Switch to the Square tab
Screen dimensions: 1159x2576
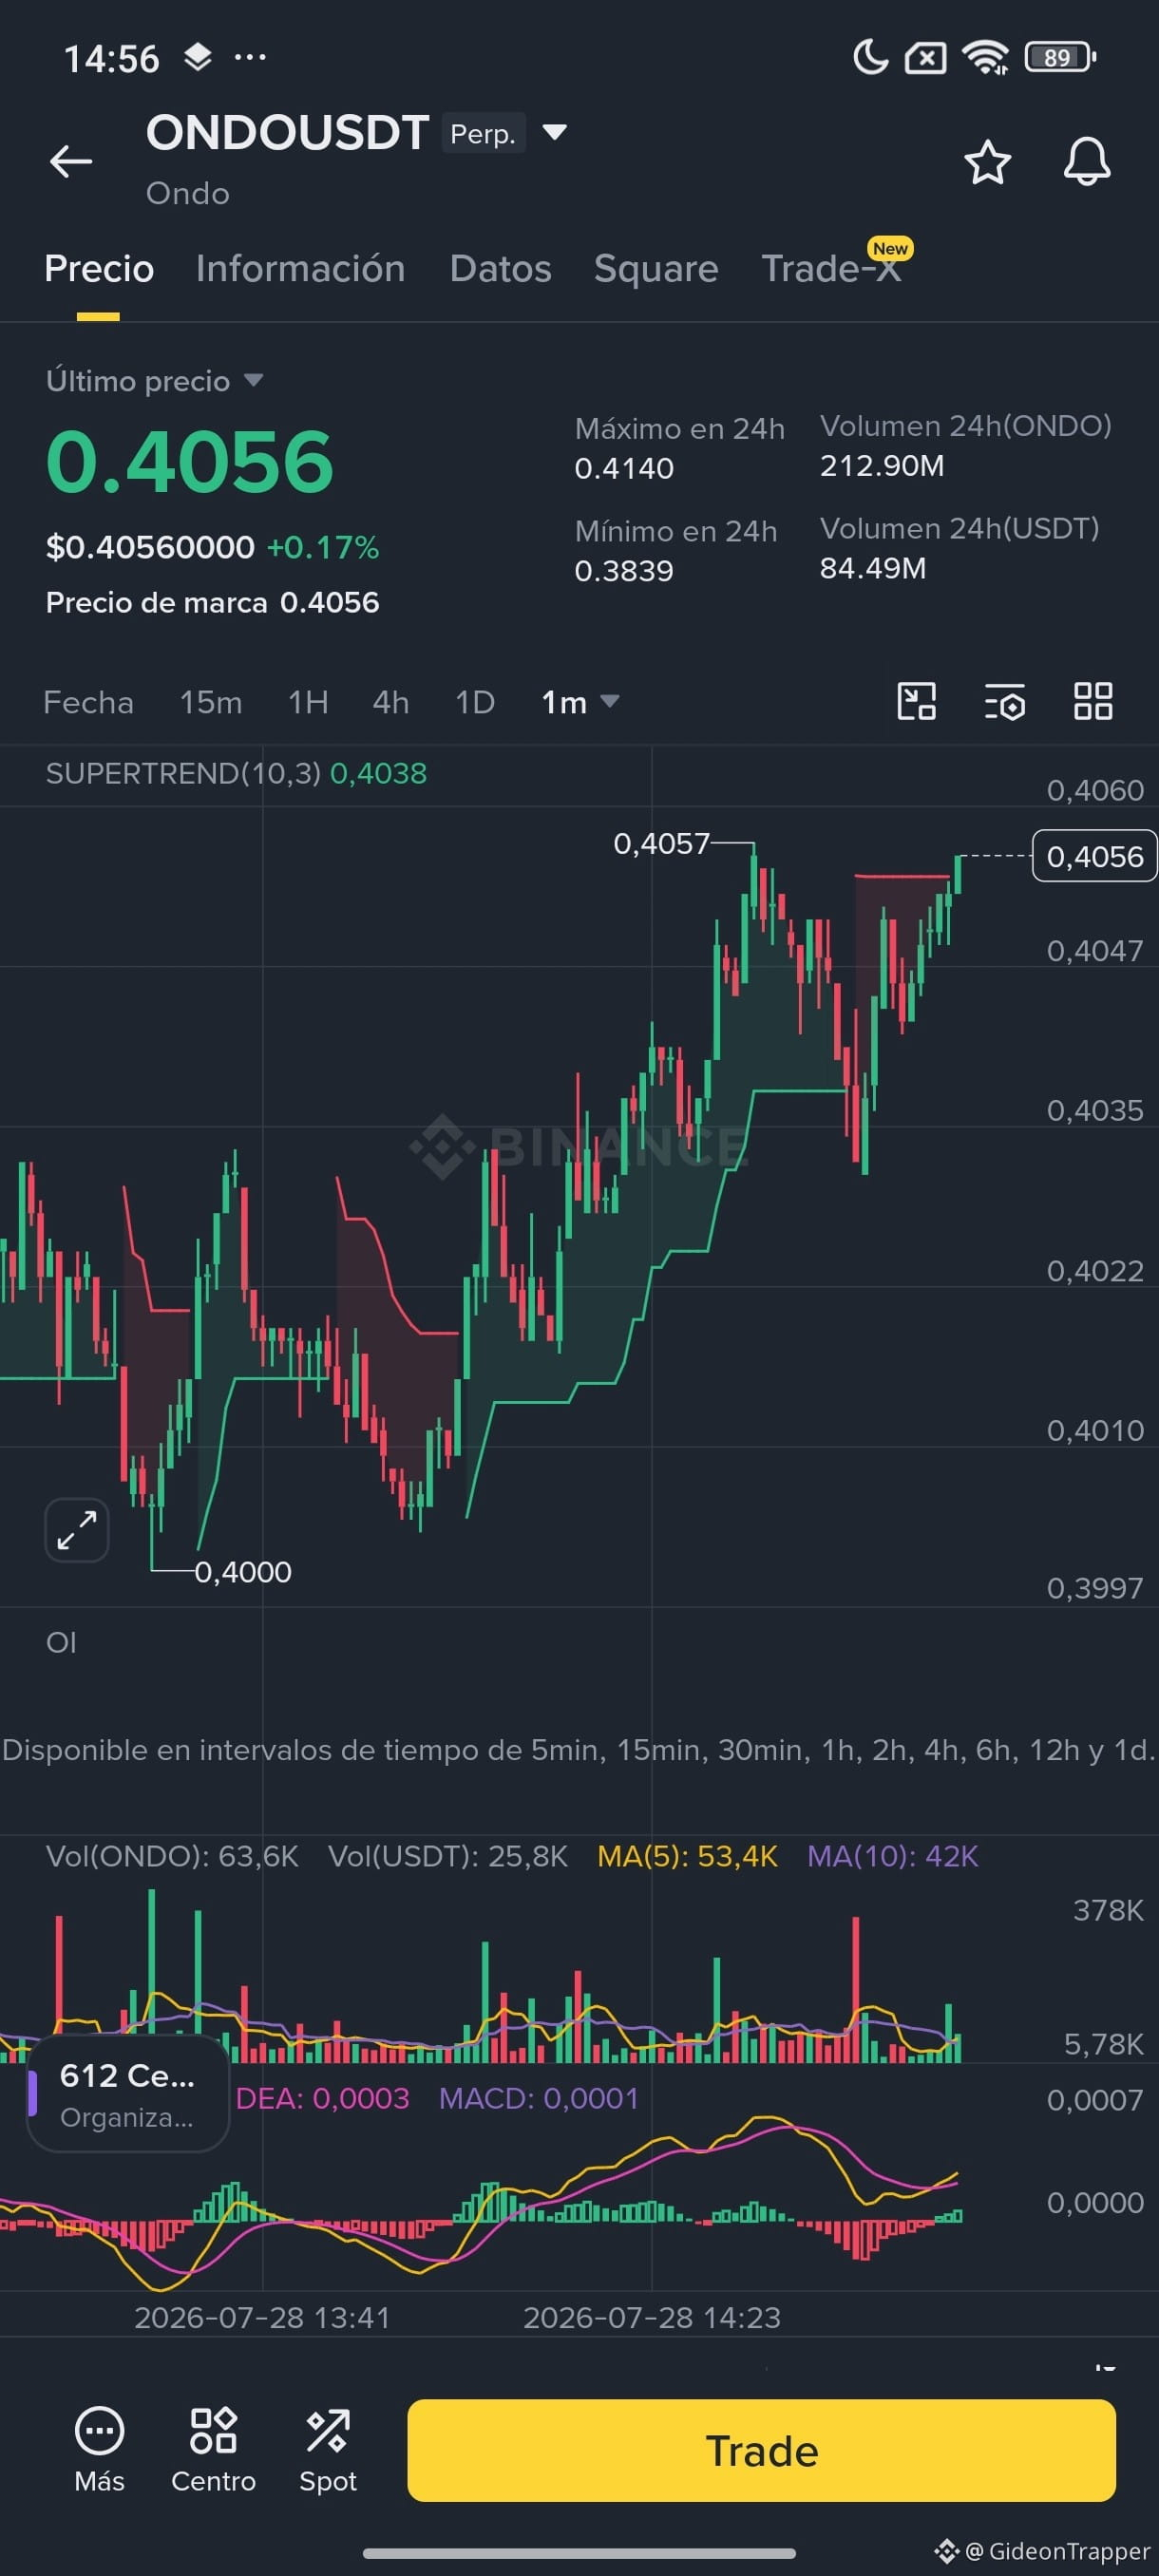656,268
